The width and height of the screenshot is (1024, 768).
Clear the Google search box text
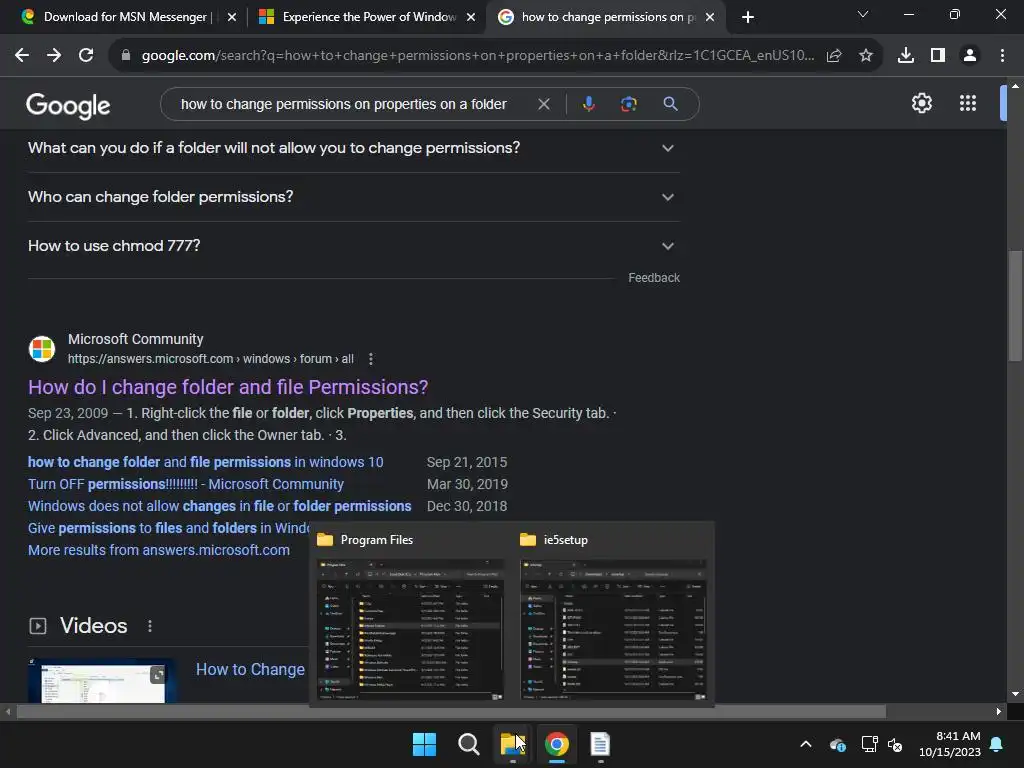point(543,104)
